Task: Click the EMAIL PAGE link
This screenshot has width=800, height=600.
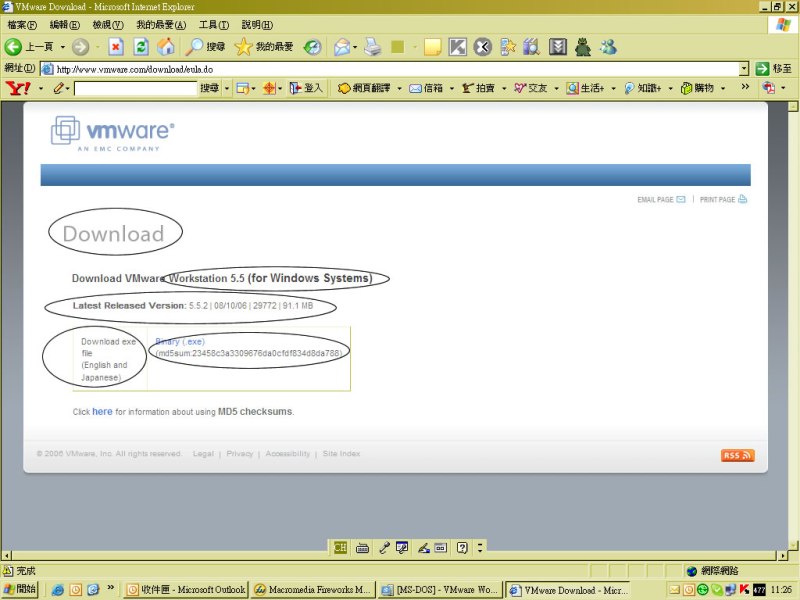Action: coord(661,199)
